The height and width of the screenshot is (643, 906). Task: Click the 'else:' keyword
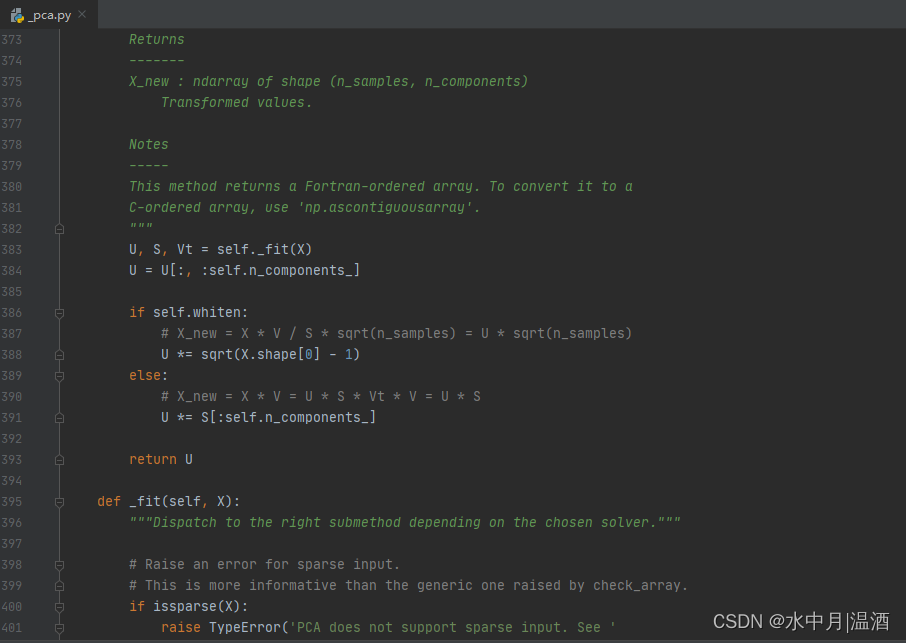tap(148, 376)
